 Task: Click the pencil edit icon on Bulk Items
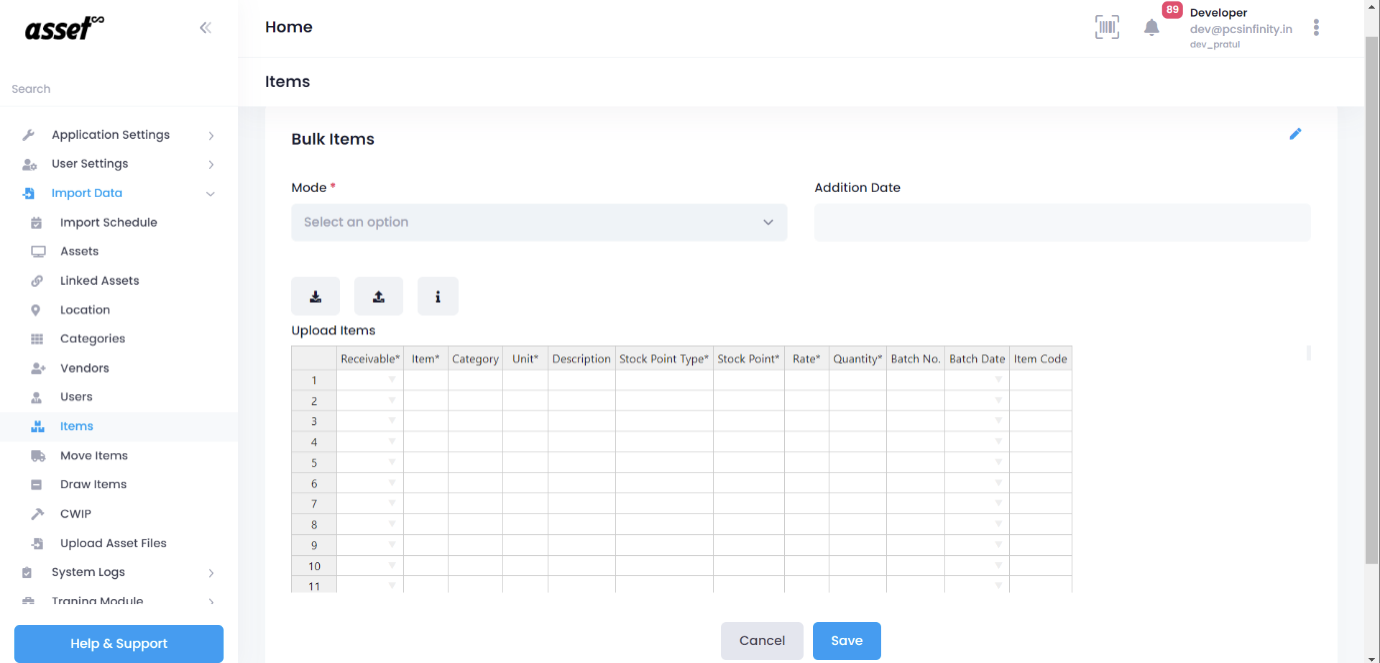1296,133
